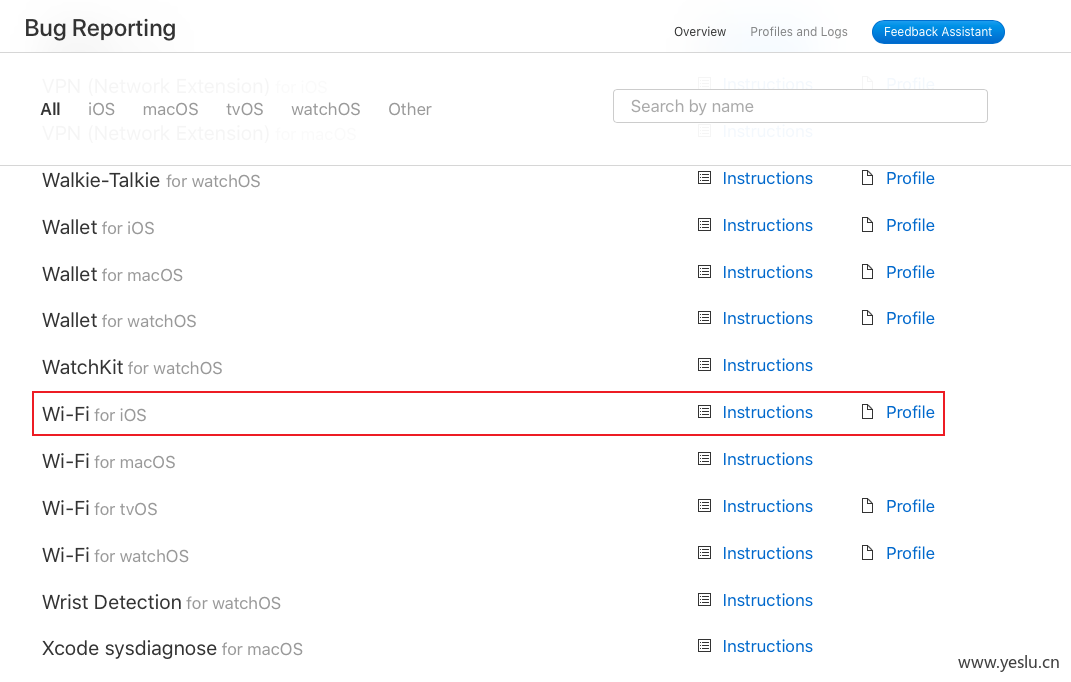Click the 'Wi-Fi for watchOS' row title
The image size is (1071, 682).
[115, 555]
